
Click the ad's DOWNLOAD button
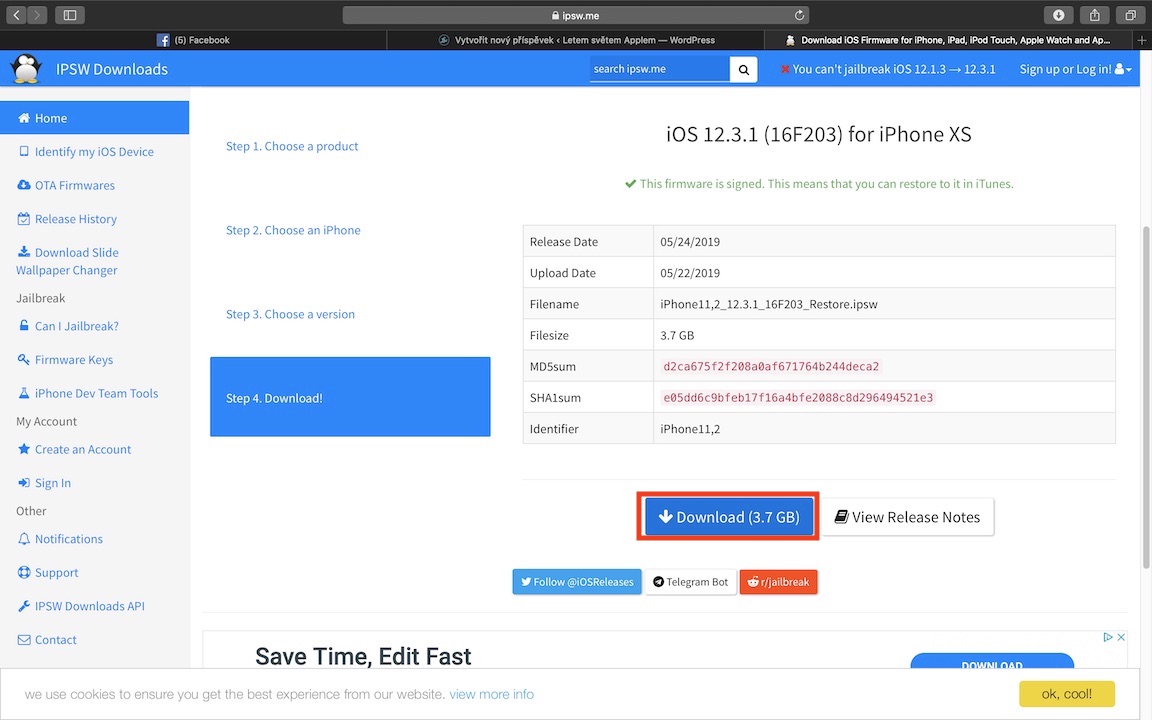click(x=992, y=661)
